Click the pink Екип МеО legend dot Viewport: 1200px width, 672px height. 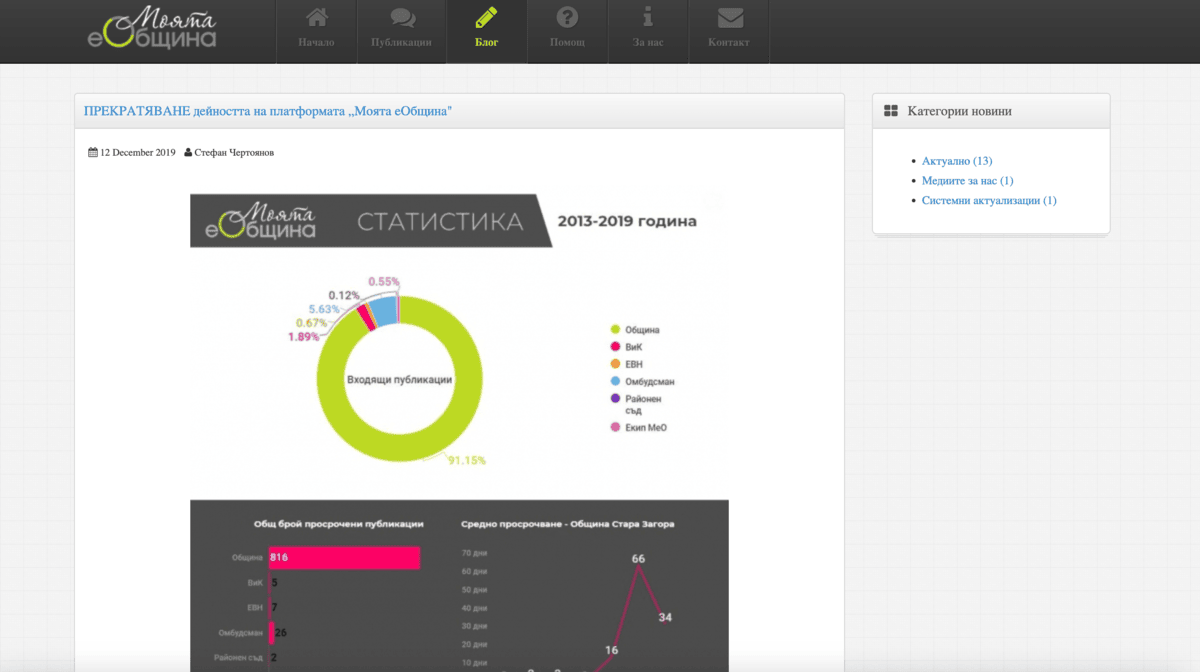point(615,427)
